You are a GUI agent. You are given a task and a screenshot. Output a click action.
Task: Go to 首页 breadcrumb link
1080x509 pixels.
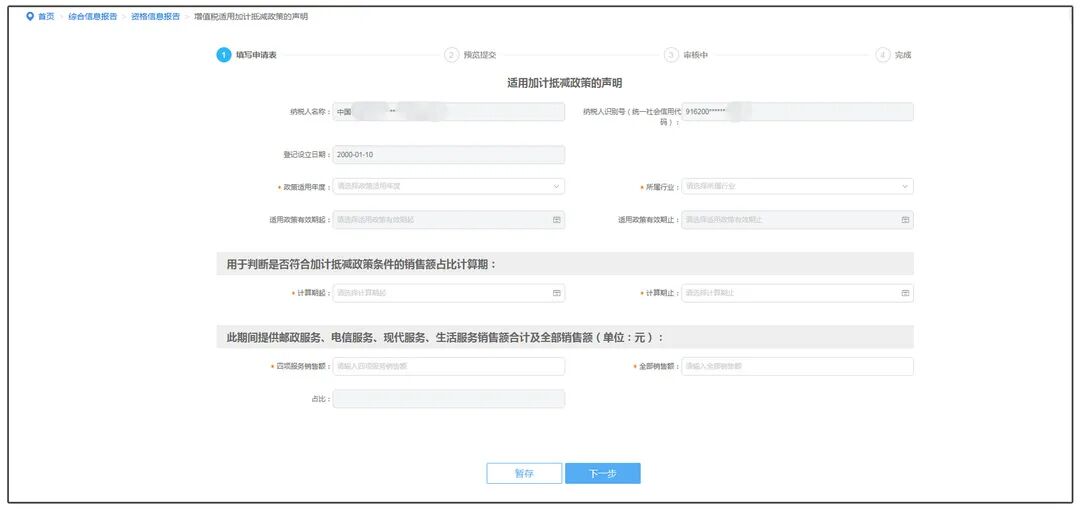pos(46,17)
